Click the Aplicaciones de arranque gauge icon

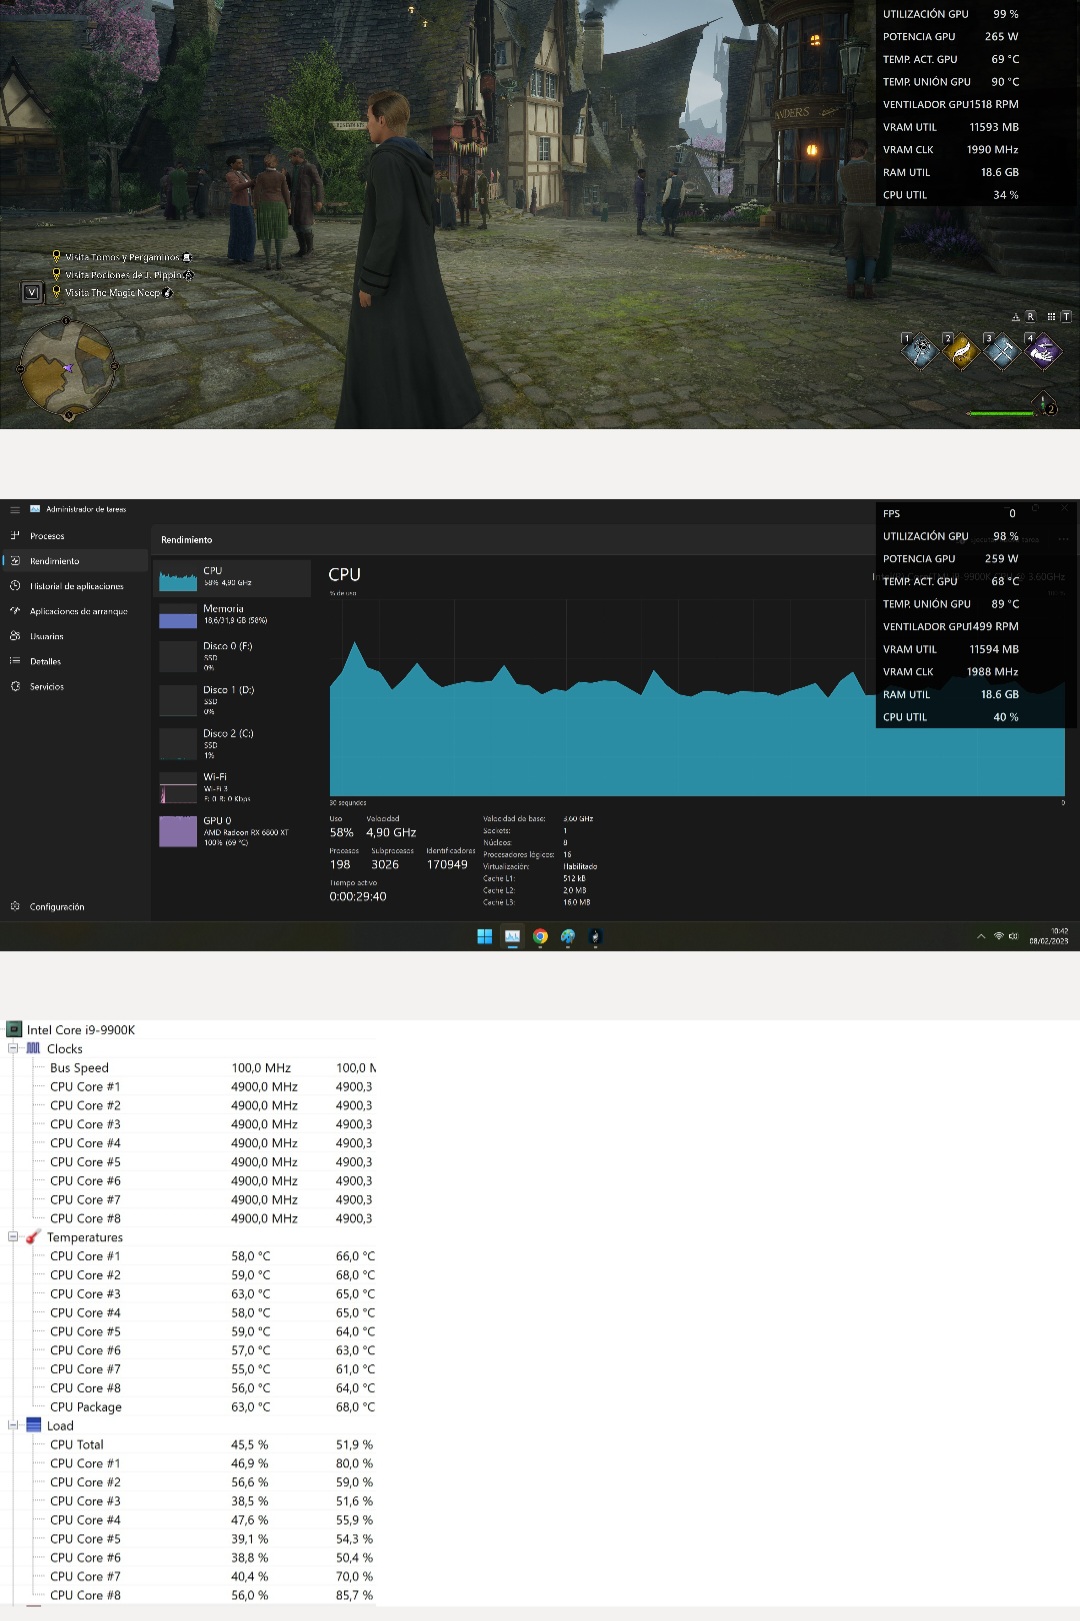tap(15, 611)
